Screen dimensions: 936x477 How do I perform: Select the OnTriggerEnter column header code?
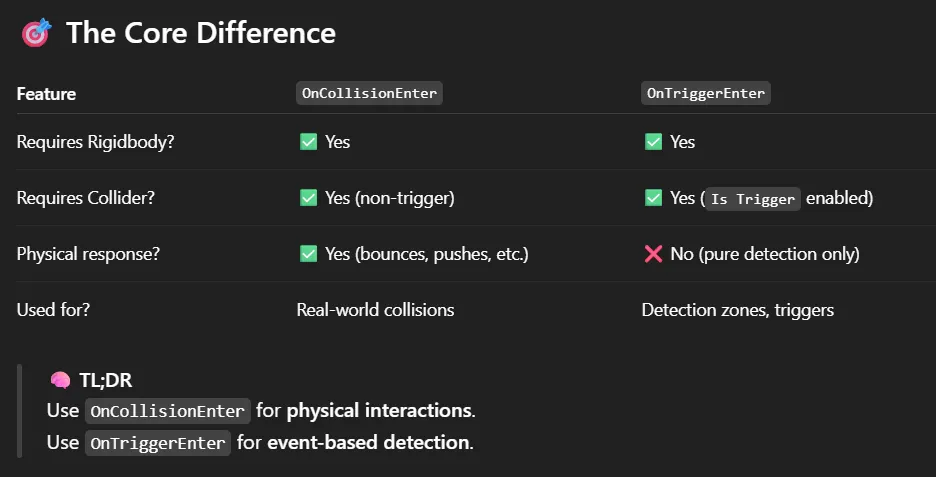pyautogui.click(x=706, y=93)
